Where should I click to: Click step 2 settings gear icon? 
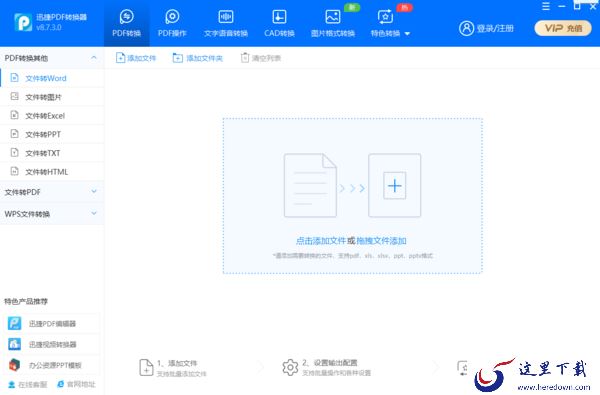point(290,367)
